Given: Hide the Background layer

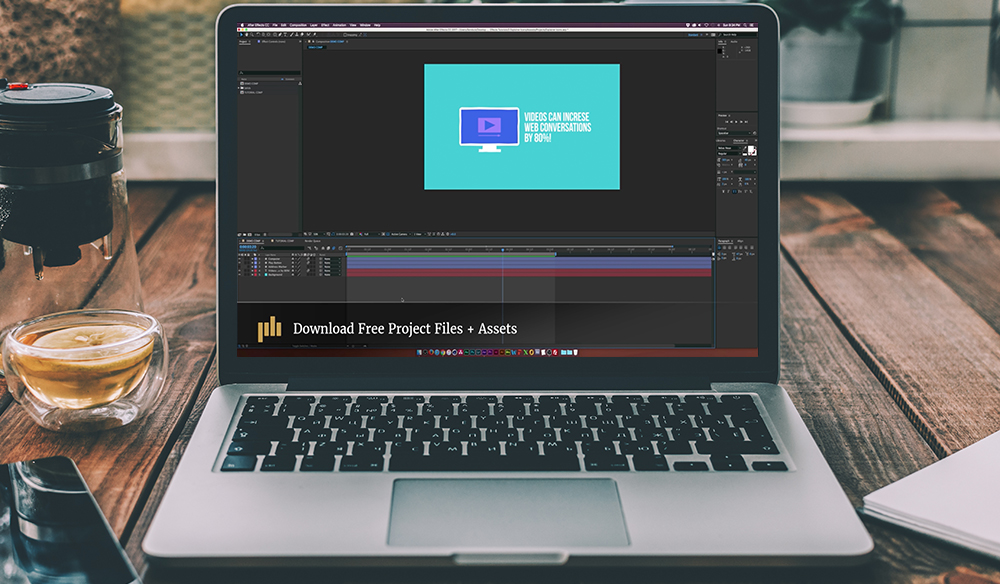Looking at the screenshot, I should (240, 275).
